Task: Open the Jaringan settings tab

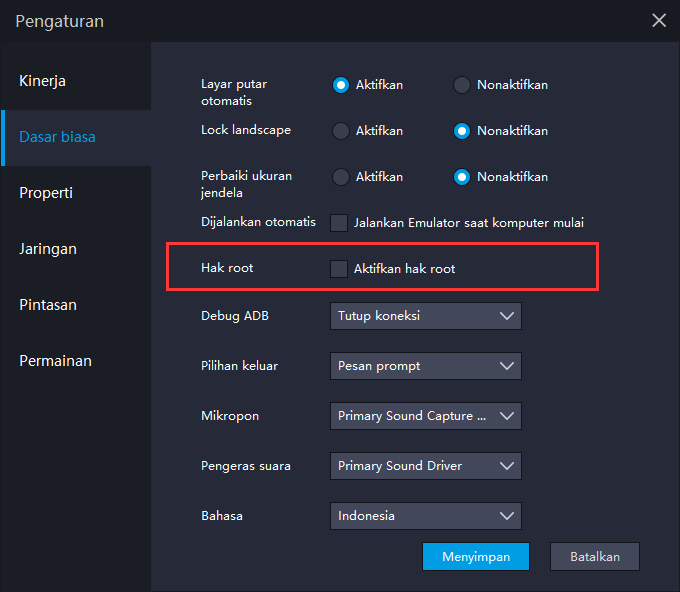Action: point(76,249)
